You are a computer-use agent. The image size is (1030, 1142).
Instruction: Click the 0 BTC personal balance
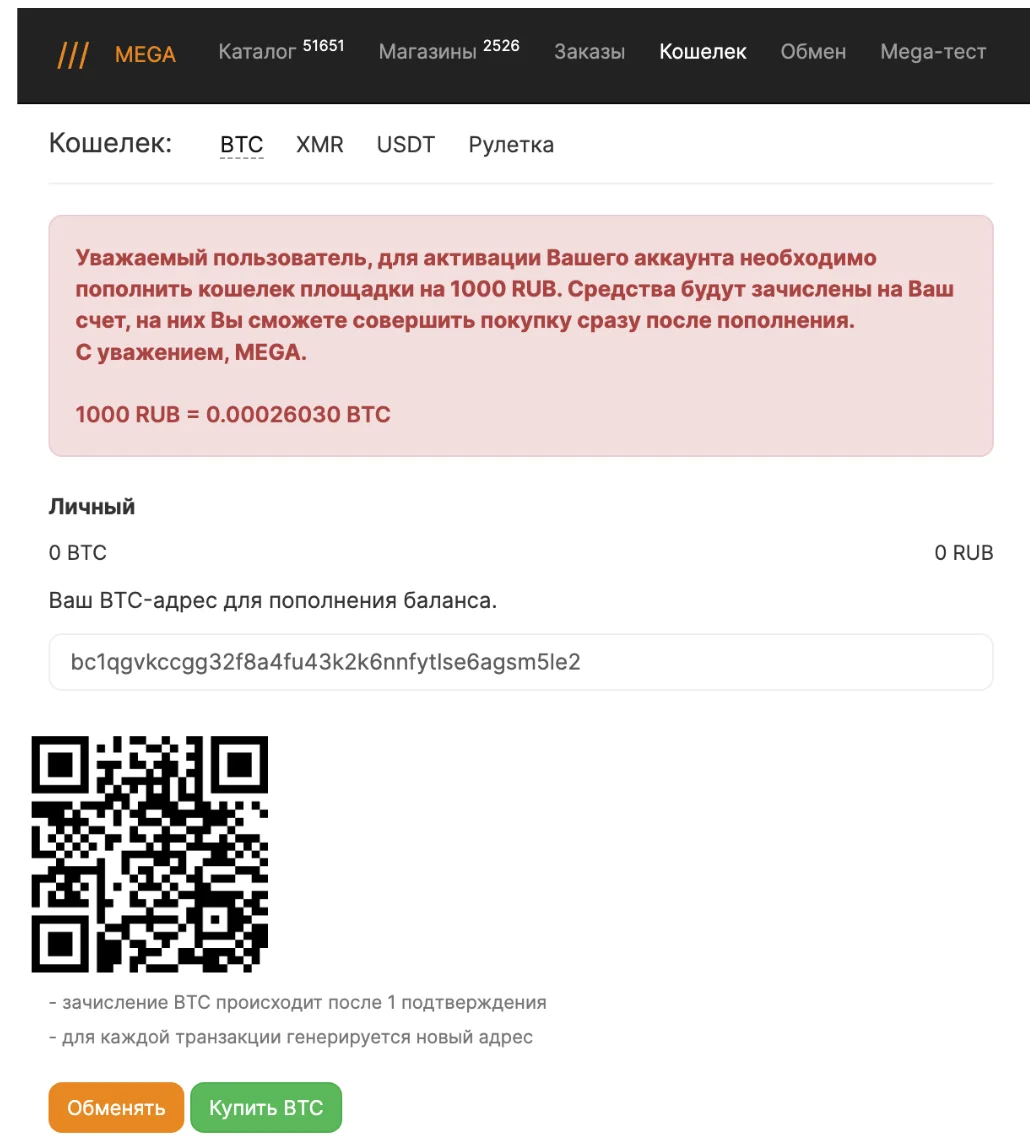78,553
